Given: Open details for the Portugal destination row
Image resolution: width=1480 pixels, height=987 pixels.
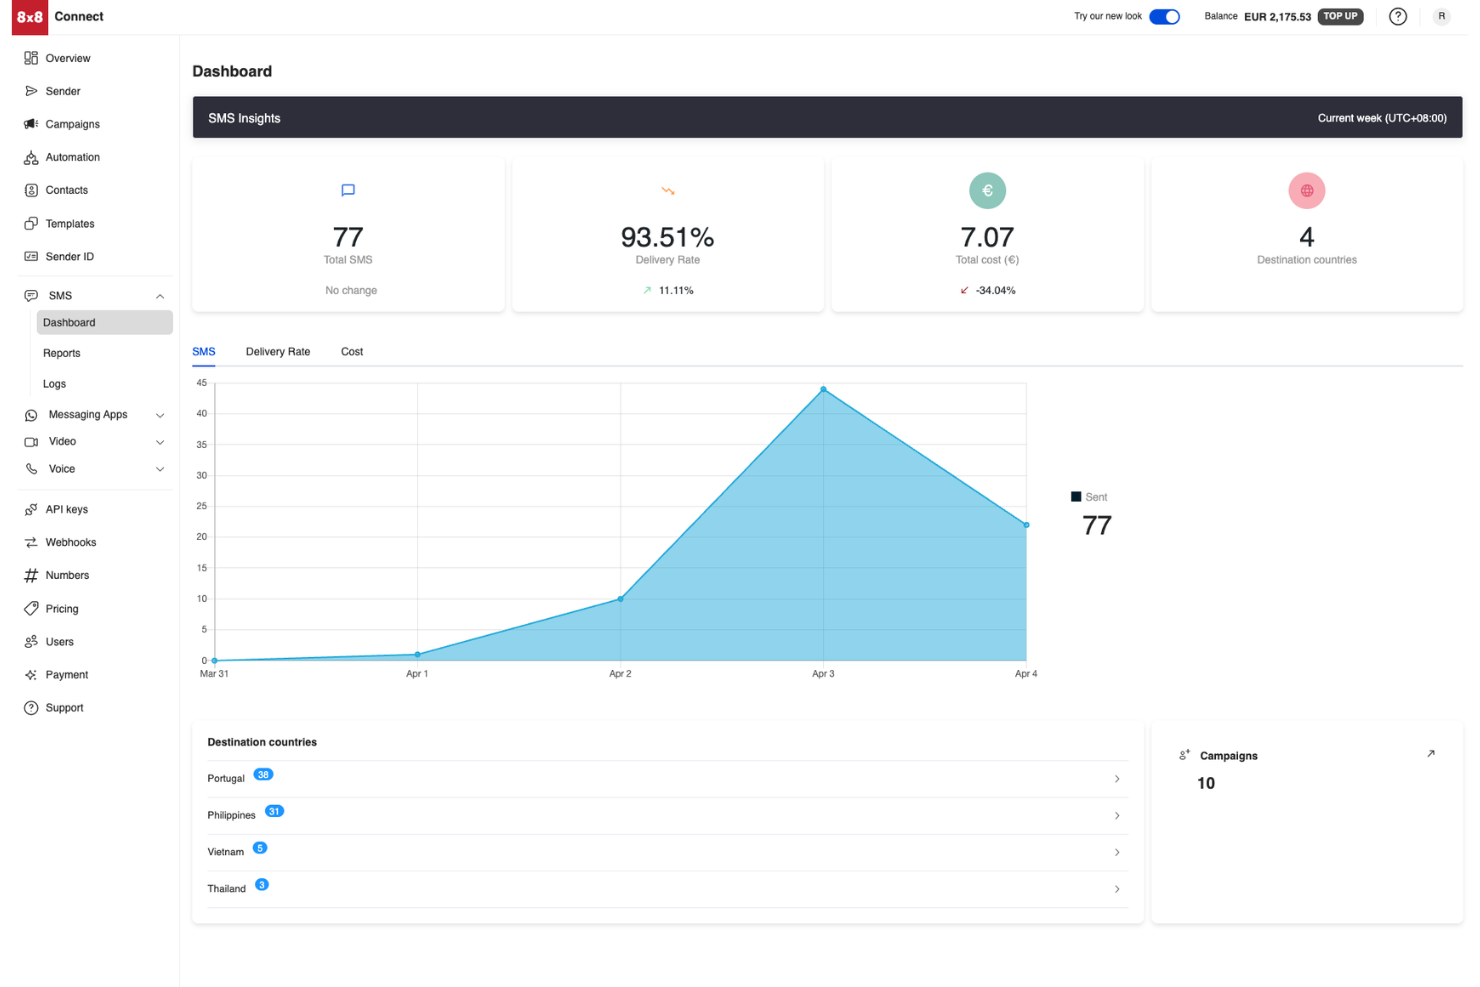Looking at the screenshot, I should click(x=1117, y=779).
